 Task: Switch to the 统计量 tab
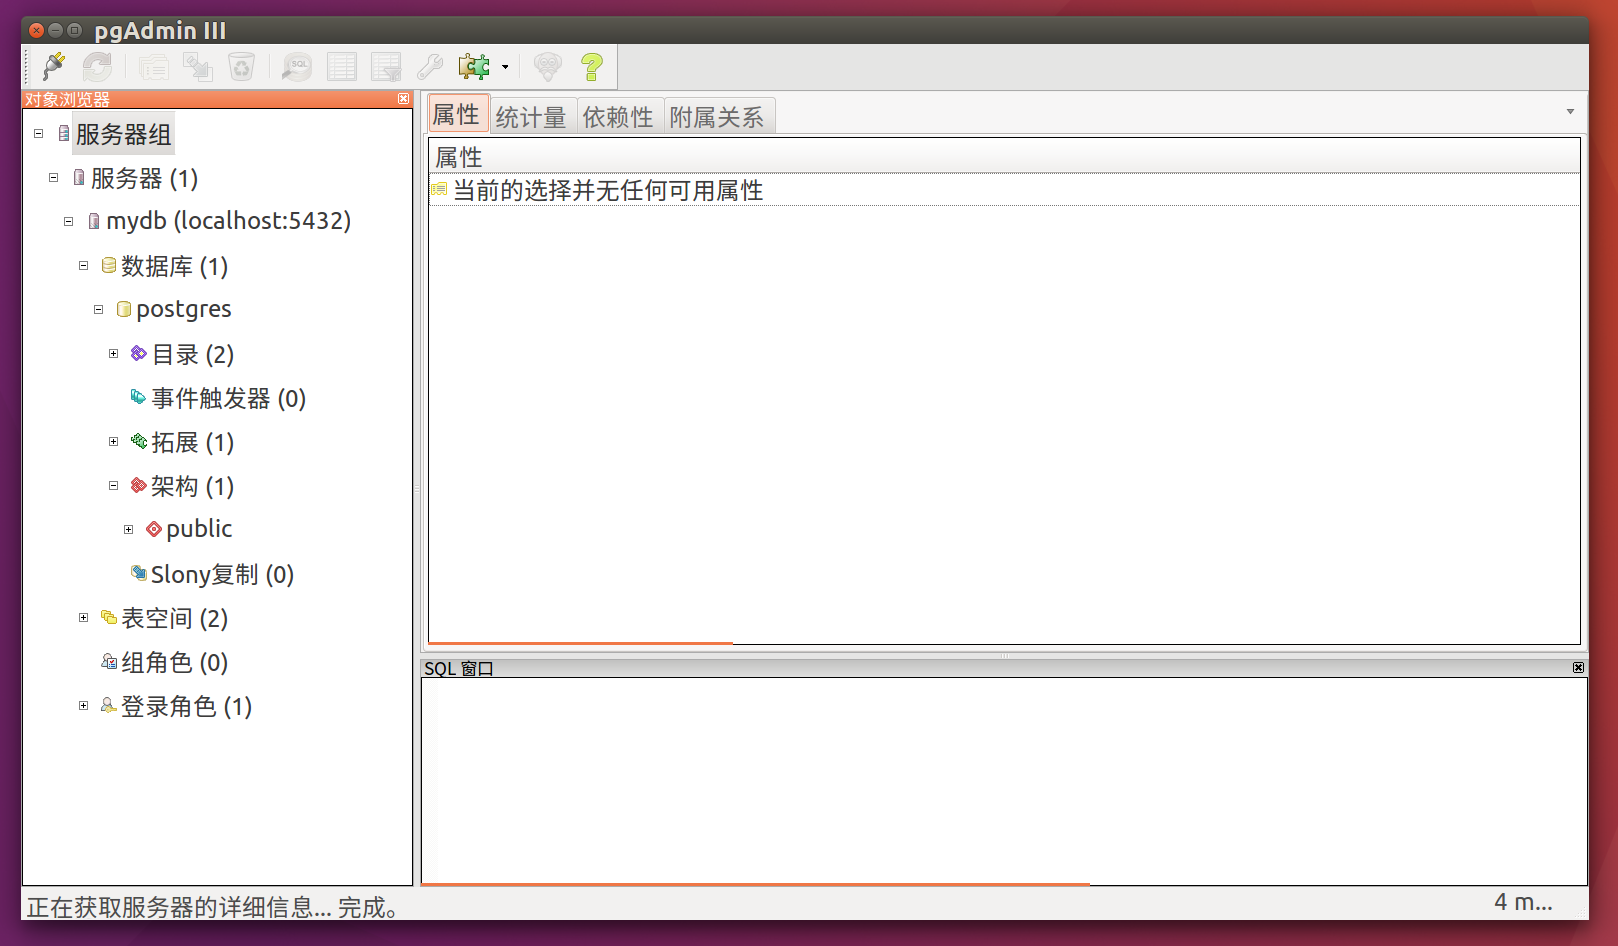pos(531,117)
